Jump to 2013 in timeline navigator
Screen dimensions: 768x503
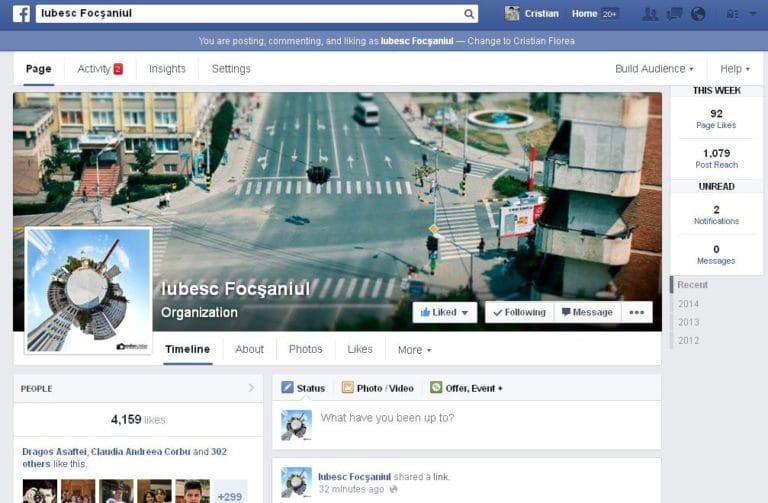[688, 322]
